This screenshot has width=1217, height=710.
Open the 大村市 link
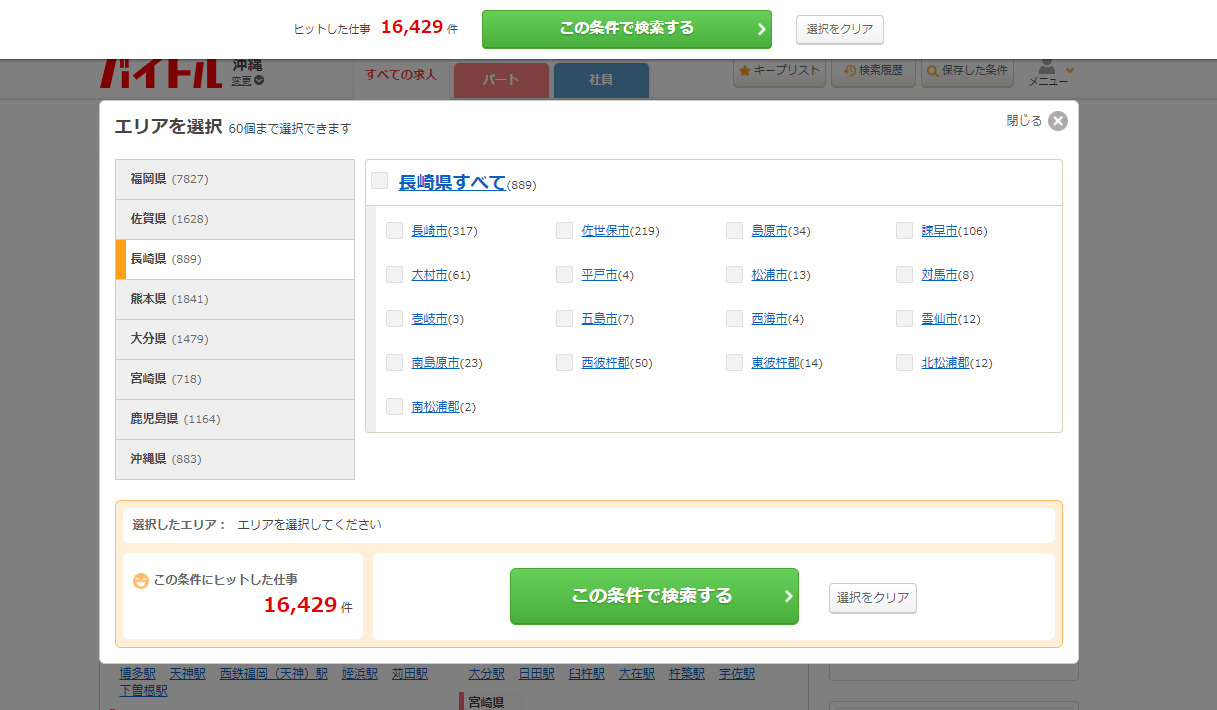coord(430,275)
